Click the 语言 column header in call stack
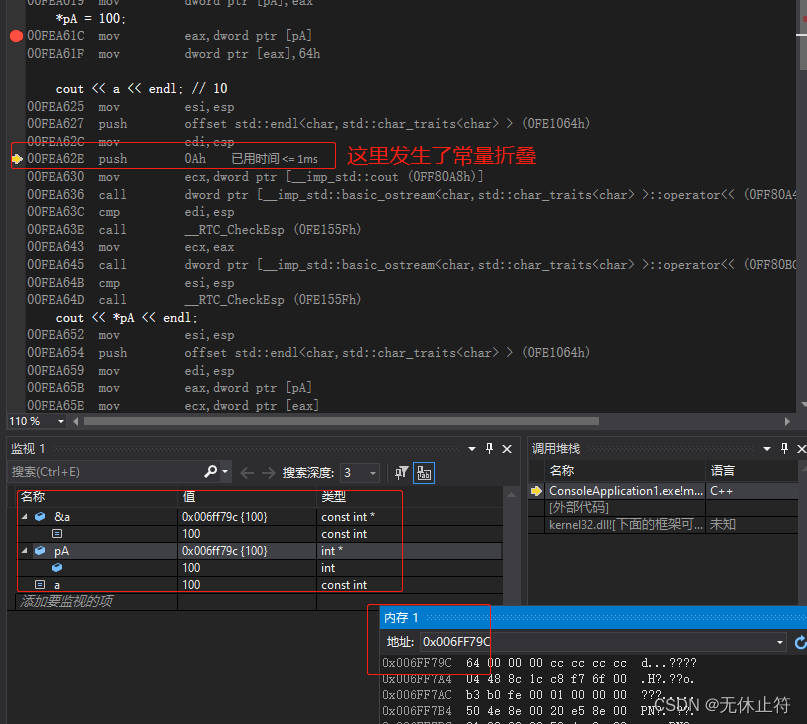The width and height of the screenshot is (807, 724). click(x=723, y=471)
